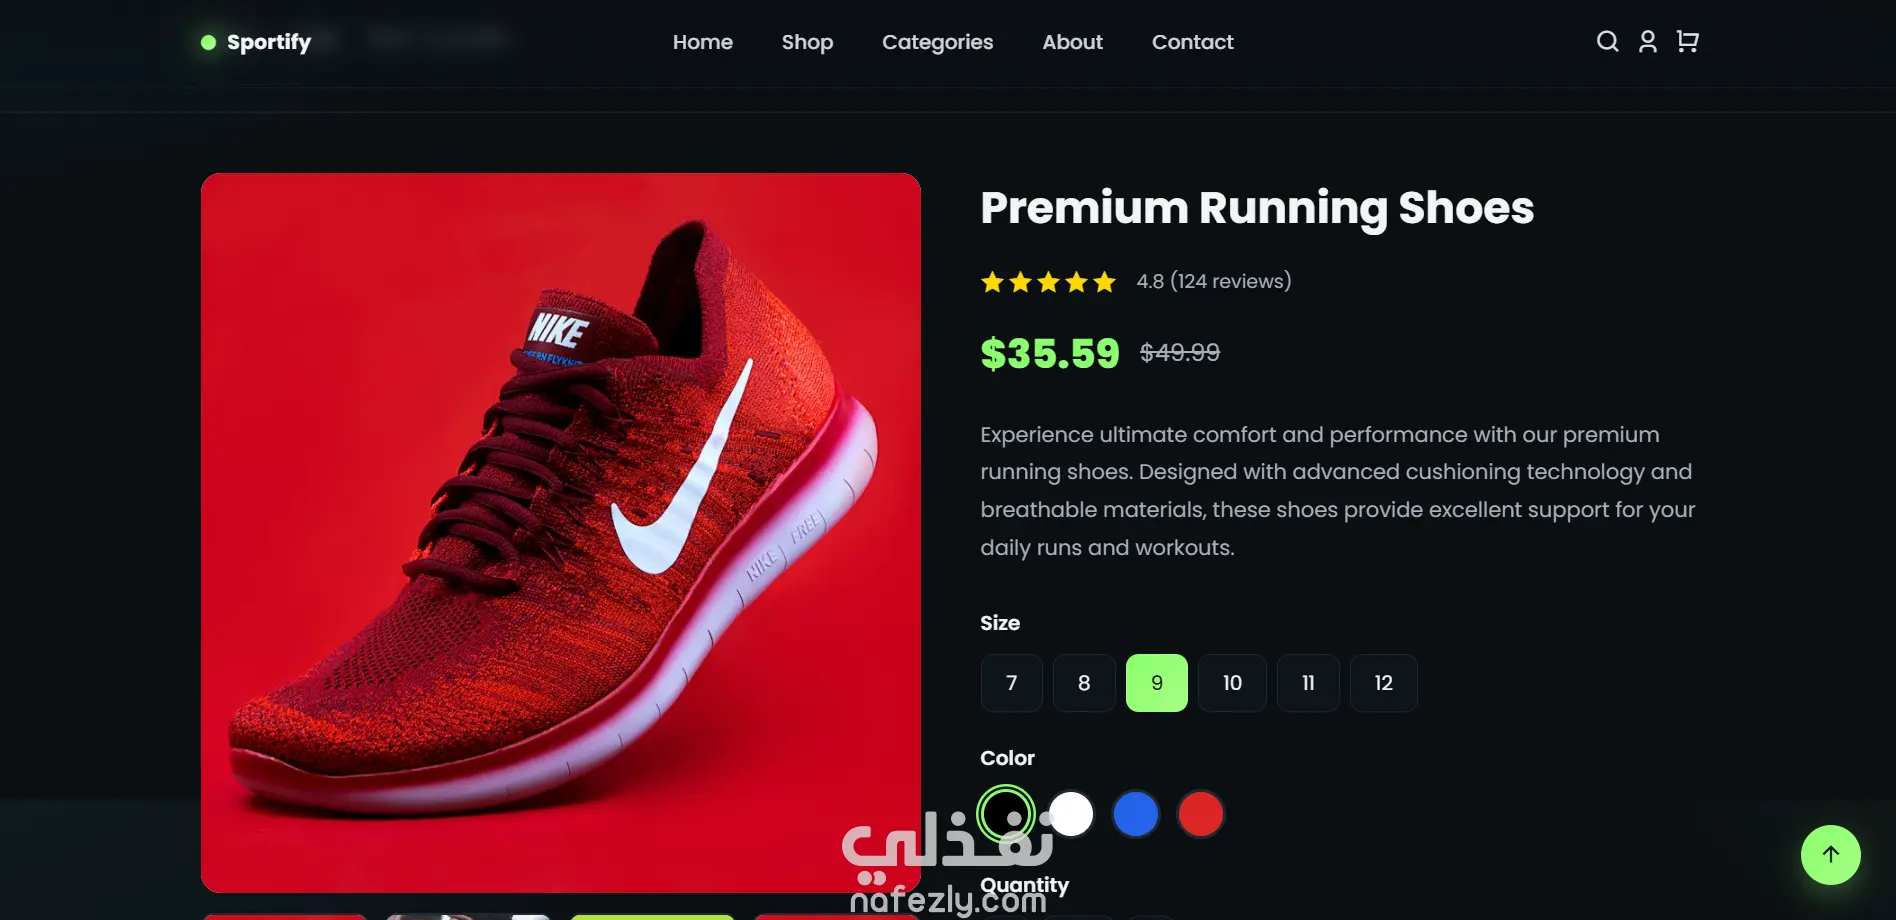Image resolution: width=1896 pixels, height=920 pixels.
Task: Select size 10
Action: (1232, 683)
